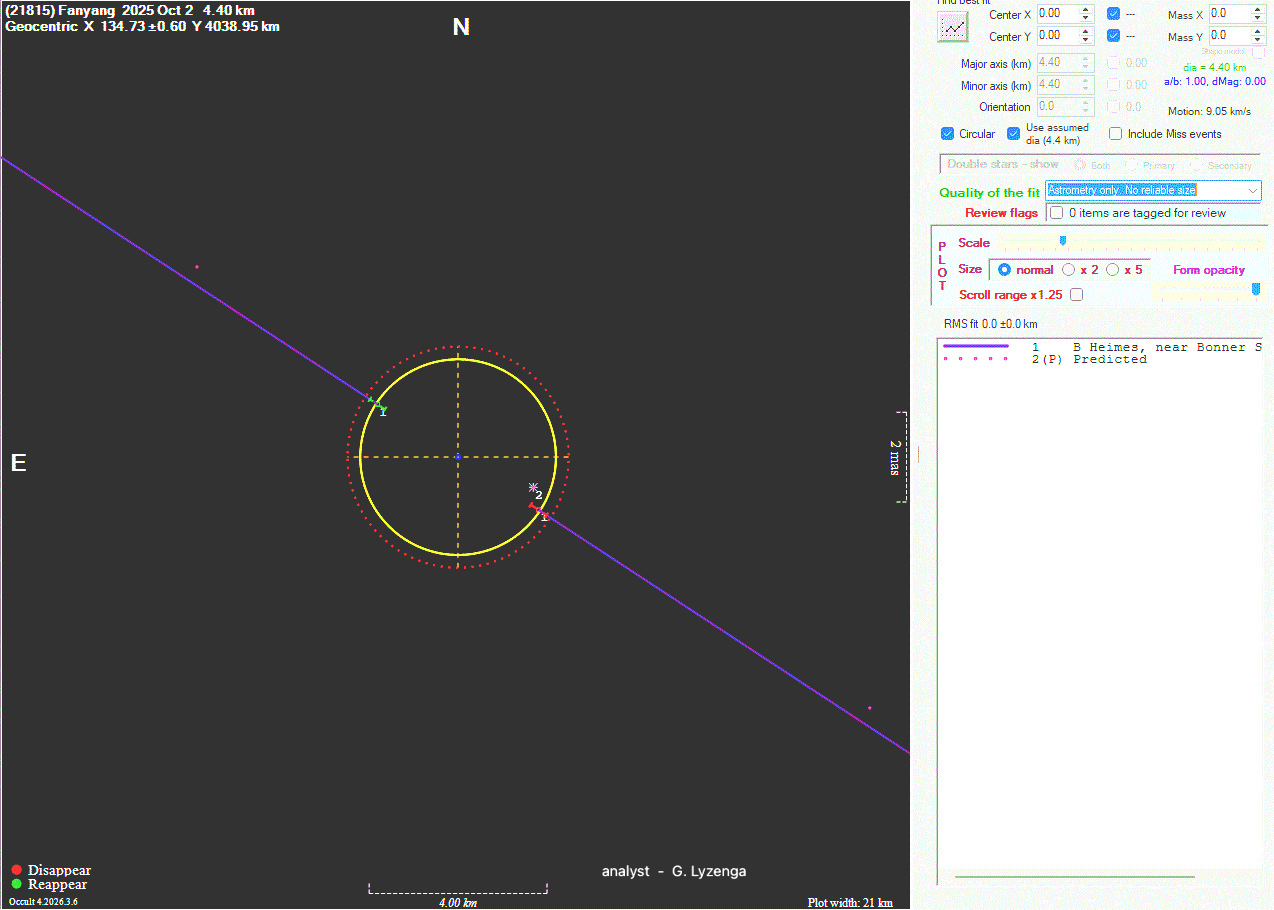Image resolution: width=1274 pixels, height=910 pixels.
Task: Click the green Reappear legend dot
Action: pos(16,884)
